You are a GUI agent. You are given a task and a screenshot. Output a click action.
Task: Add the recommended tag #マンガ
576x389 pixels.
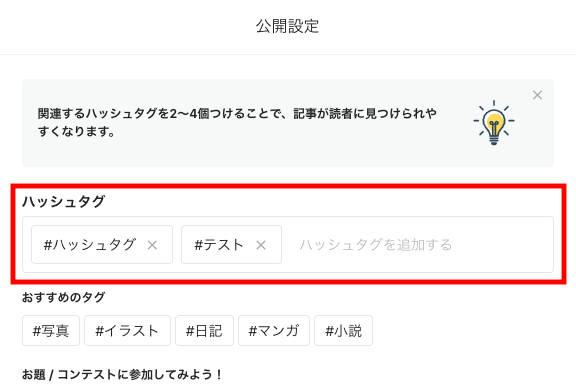pos(274,331)
